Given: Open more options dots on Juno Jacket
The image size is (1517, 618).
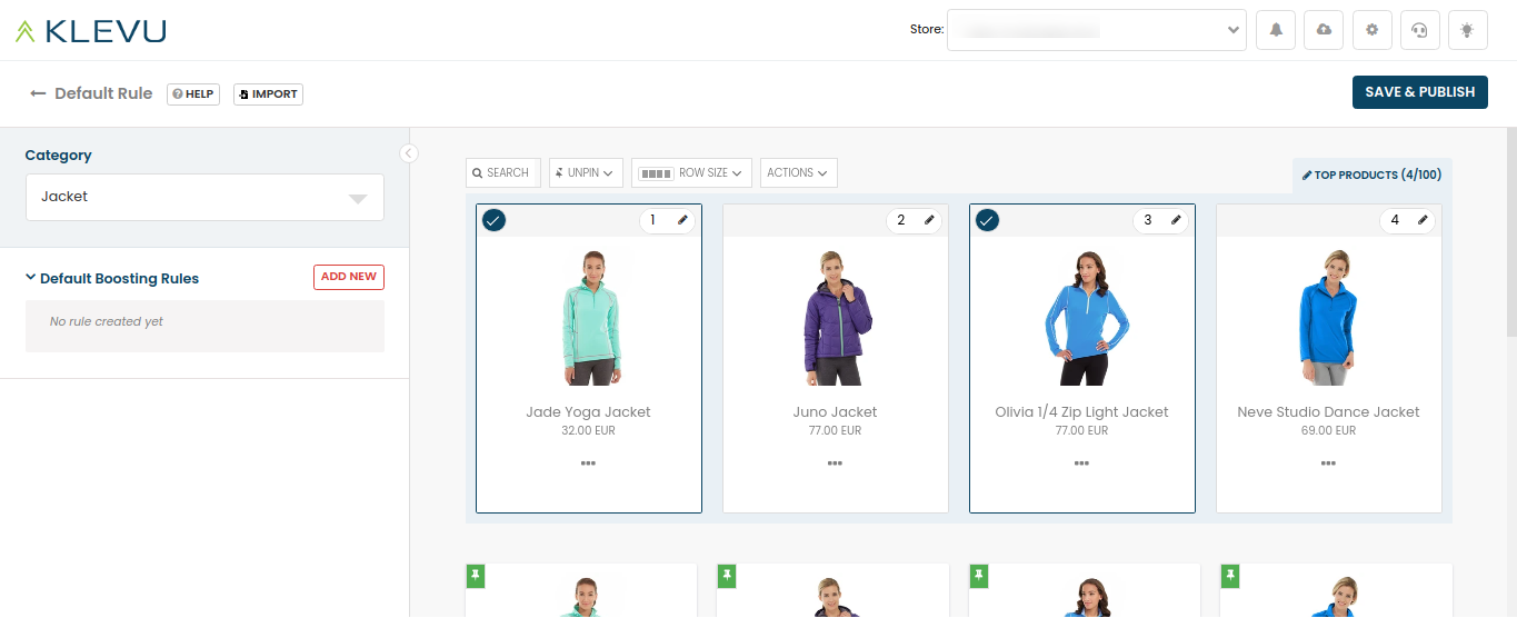Looking at the screenshot, I should (835, 463).
